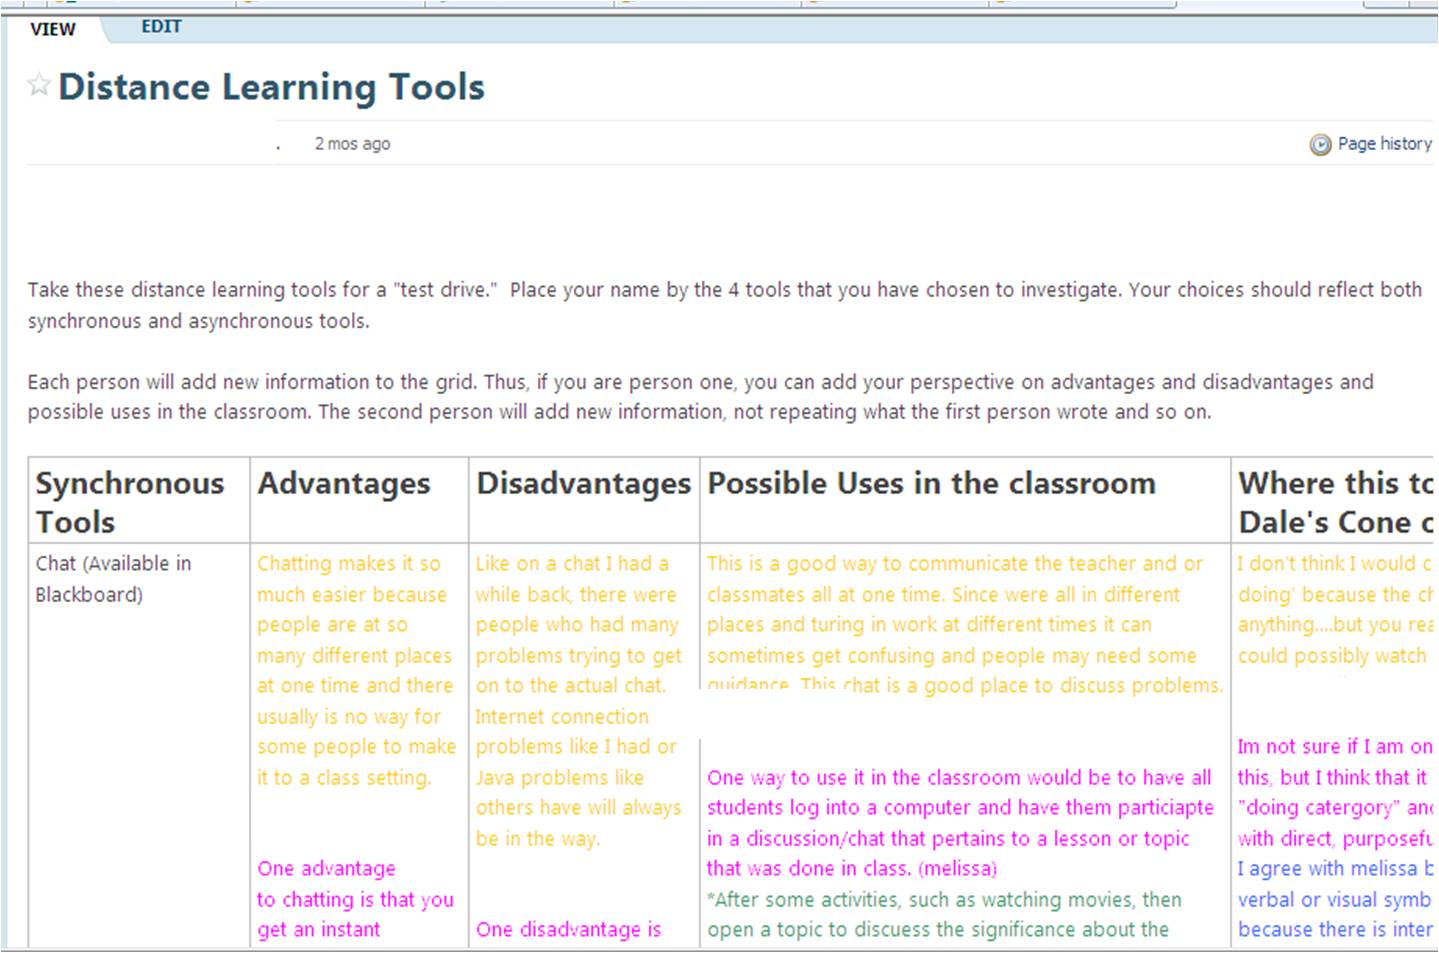Click the text 'Like on a chat I had a'

click(x=572, y=564)
